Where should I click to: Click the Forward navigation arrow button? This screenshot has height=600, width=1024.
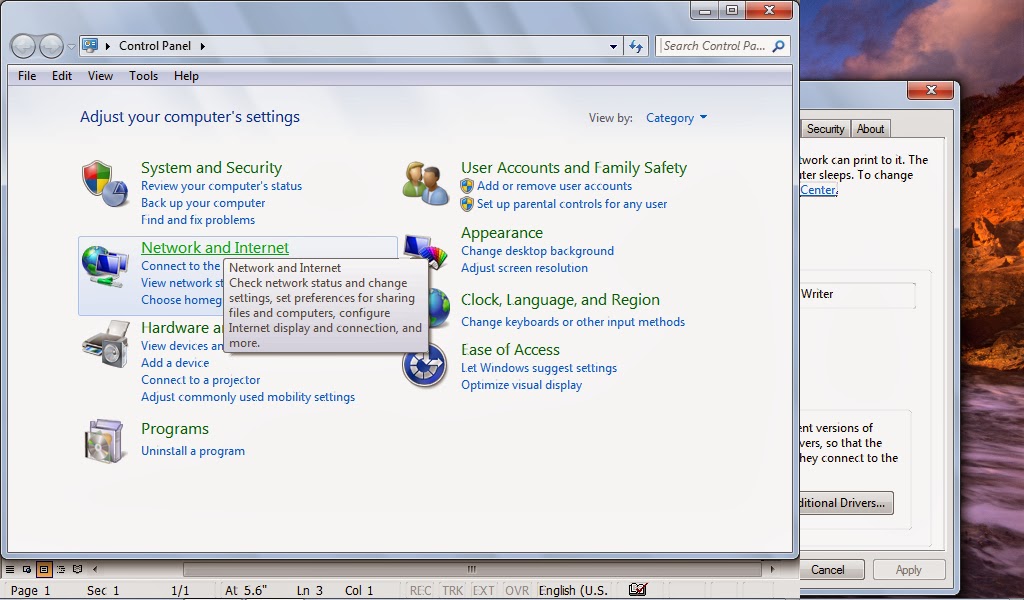tap(51, 46)
